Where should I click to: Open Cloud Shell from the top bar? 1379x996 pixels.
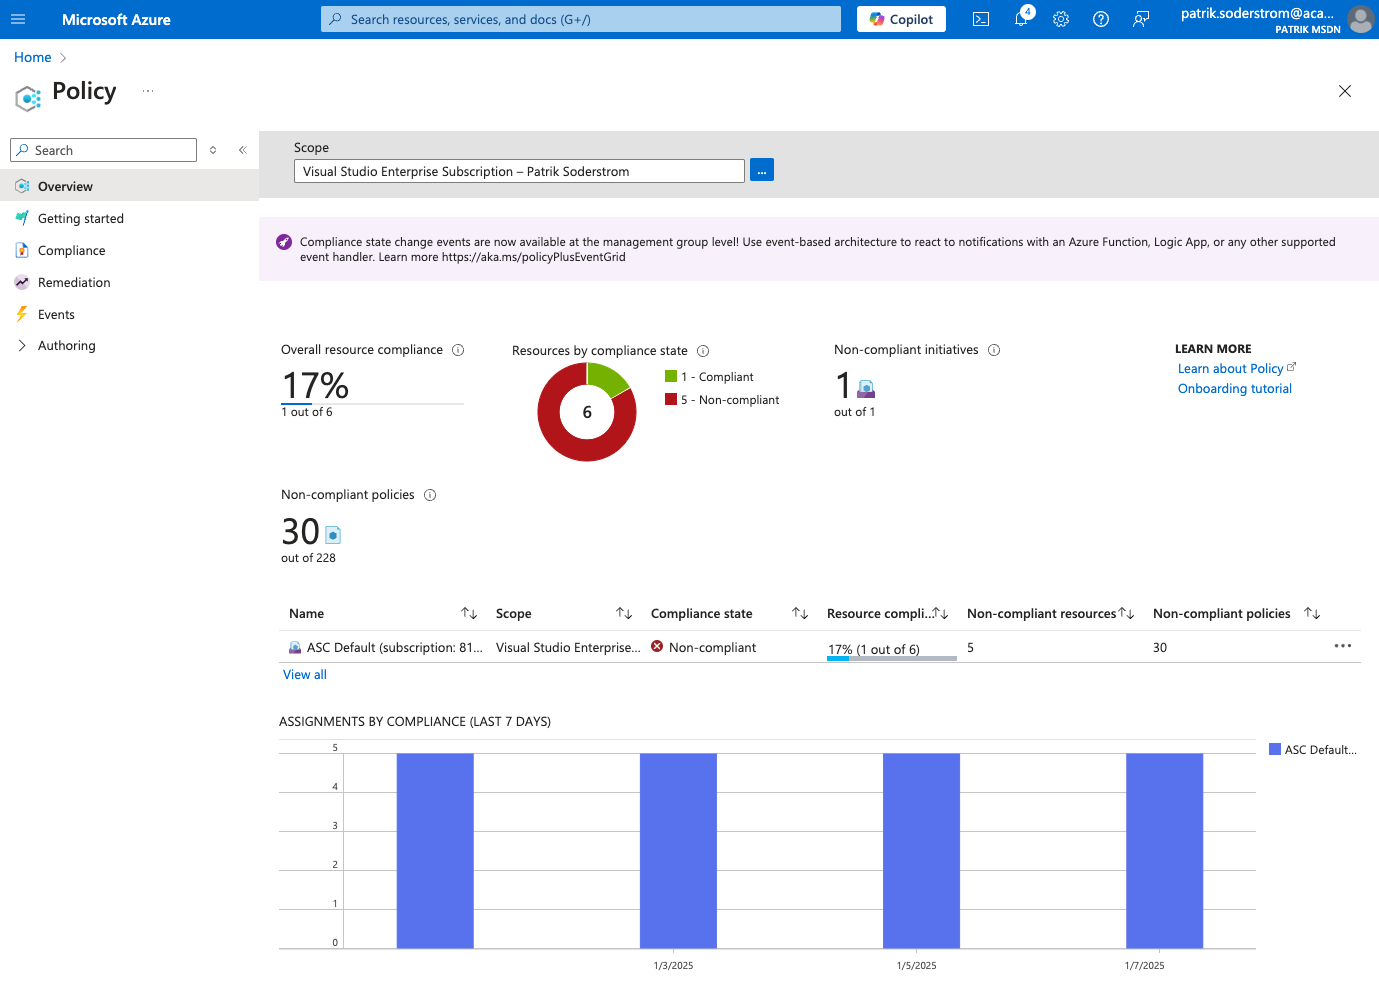pyautogui.click(x=981, y=19)
